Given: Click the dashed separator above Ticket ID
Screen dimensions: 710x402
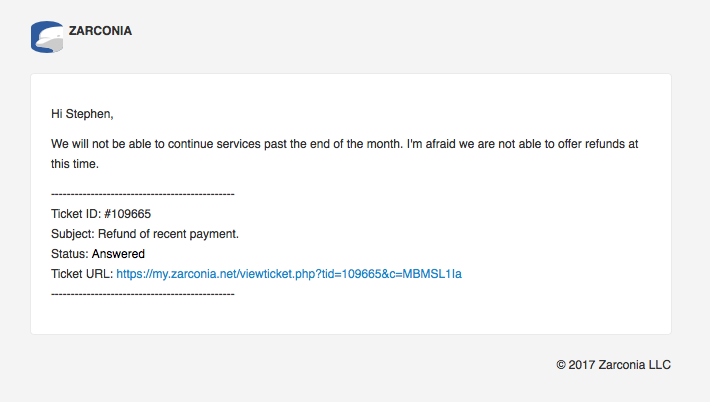Looking at the screenshot, I should [x=142, y=194].
